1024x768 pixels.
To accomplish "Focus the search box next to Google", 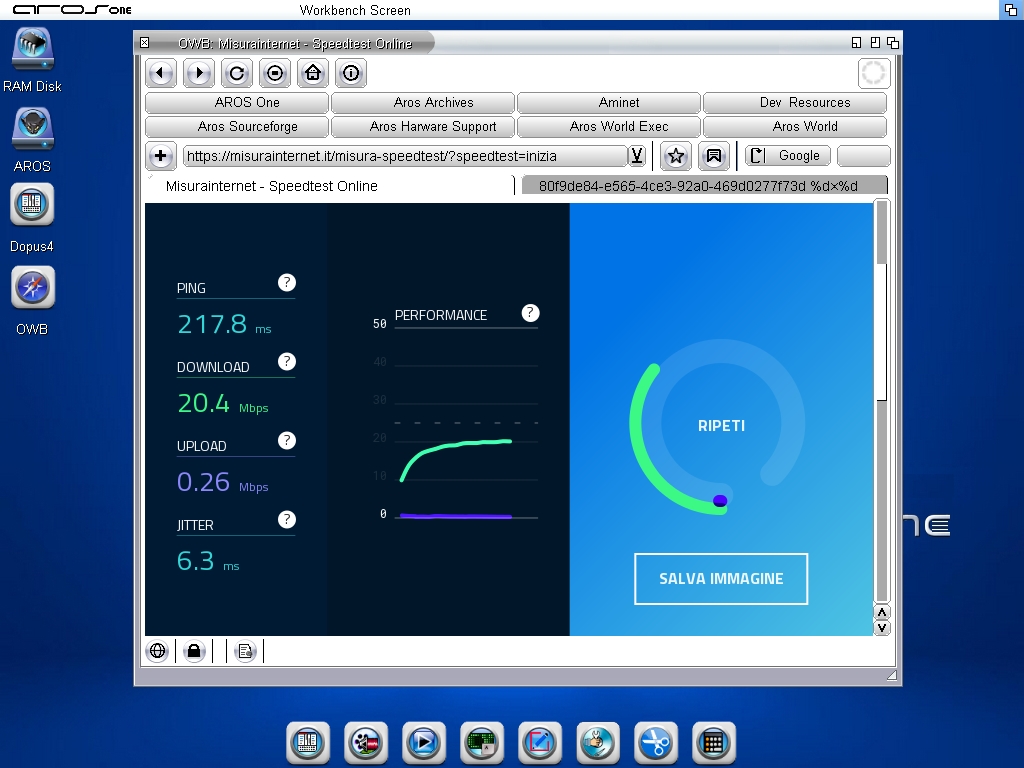I will click(863, 156).
